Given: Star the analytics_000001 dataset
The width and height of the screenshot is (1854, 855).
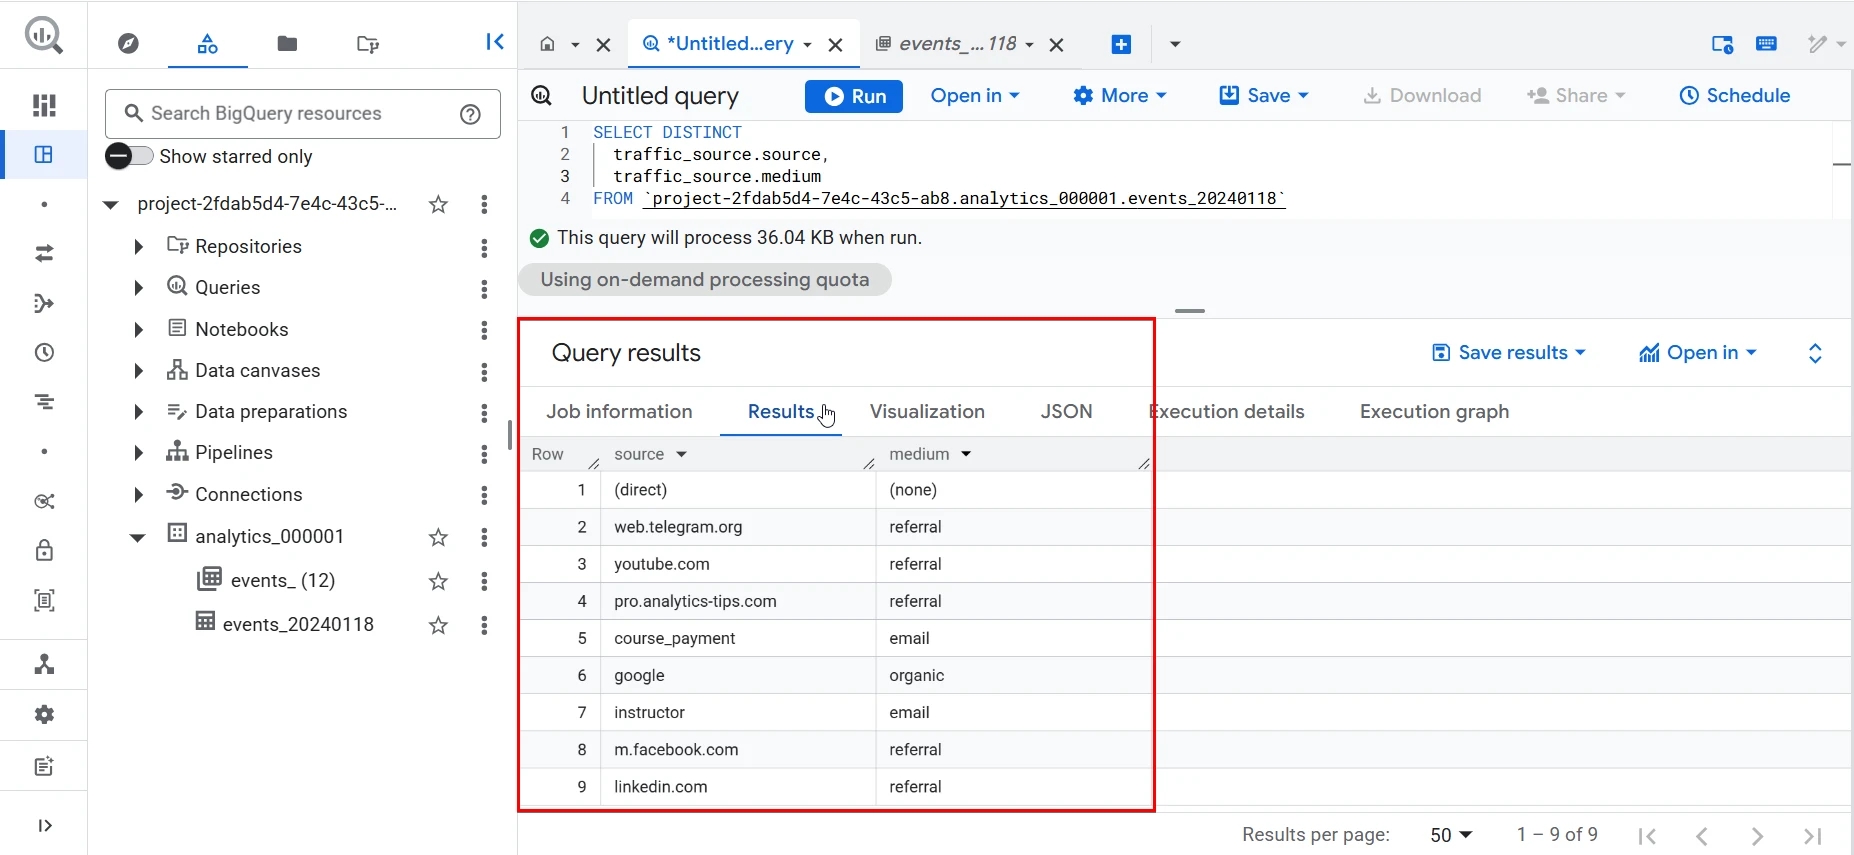Looking at the screenshot, I should pos(438,537).
